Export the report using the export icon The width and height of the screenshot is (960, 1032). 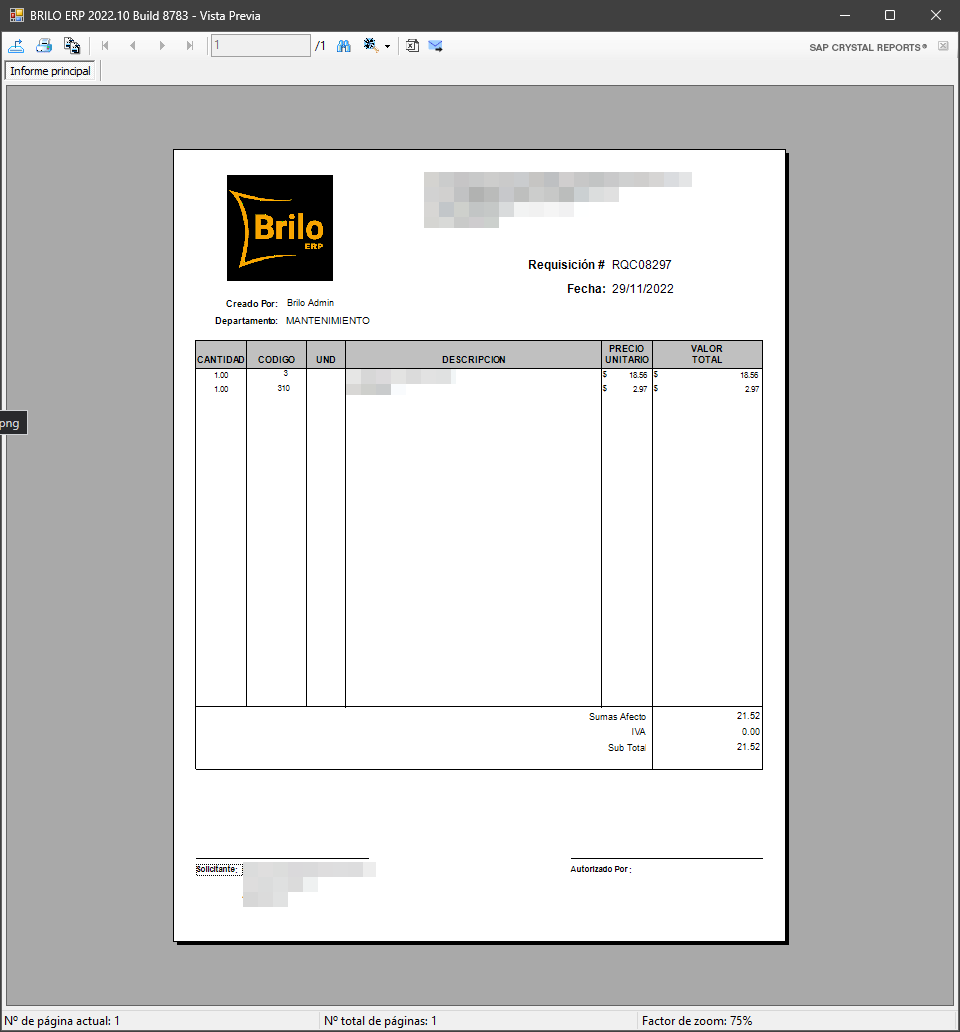[16, 45]
